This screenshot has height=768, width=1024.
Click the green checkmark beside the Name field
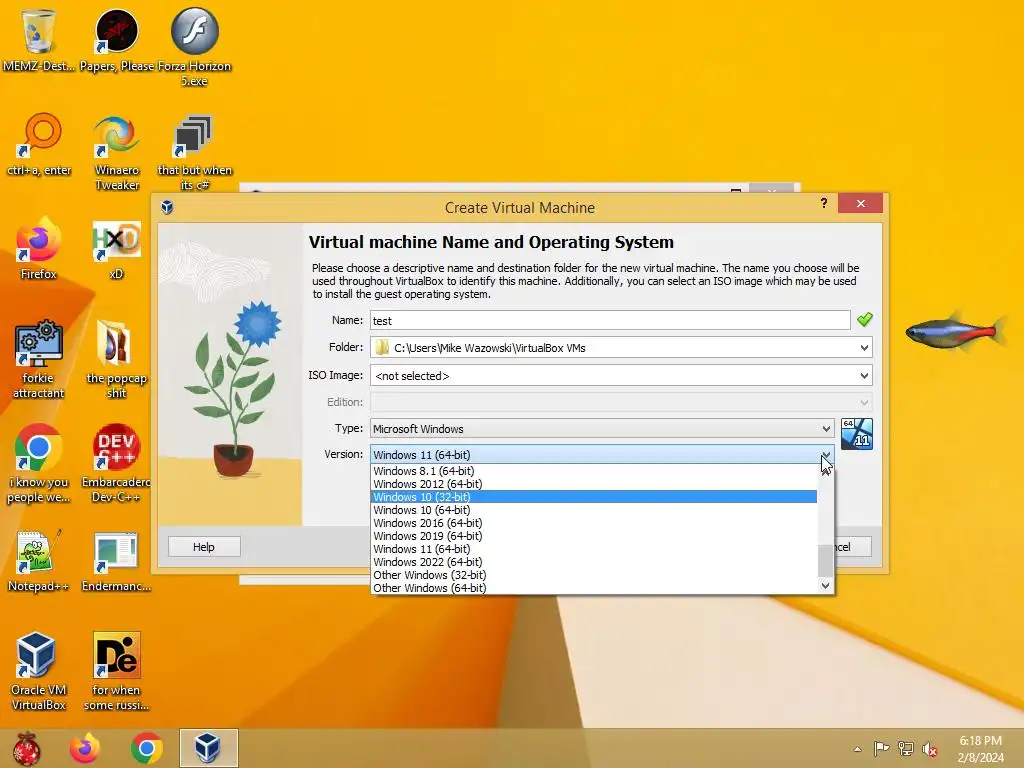coord(865,319)
